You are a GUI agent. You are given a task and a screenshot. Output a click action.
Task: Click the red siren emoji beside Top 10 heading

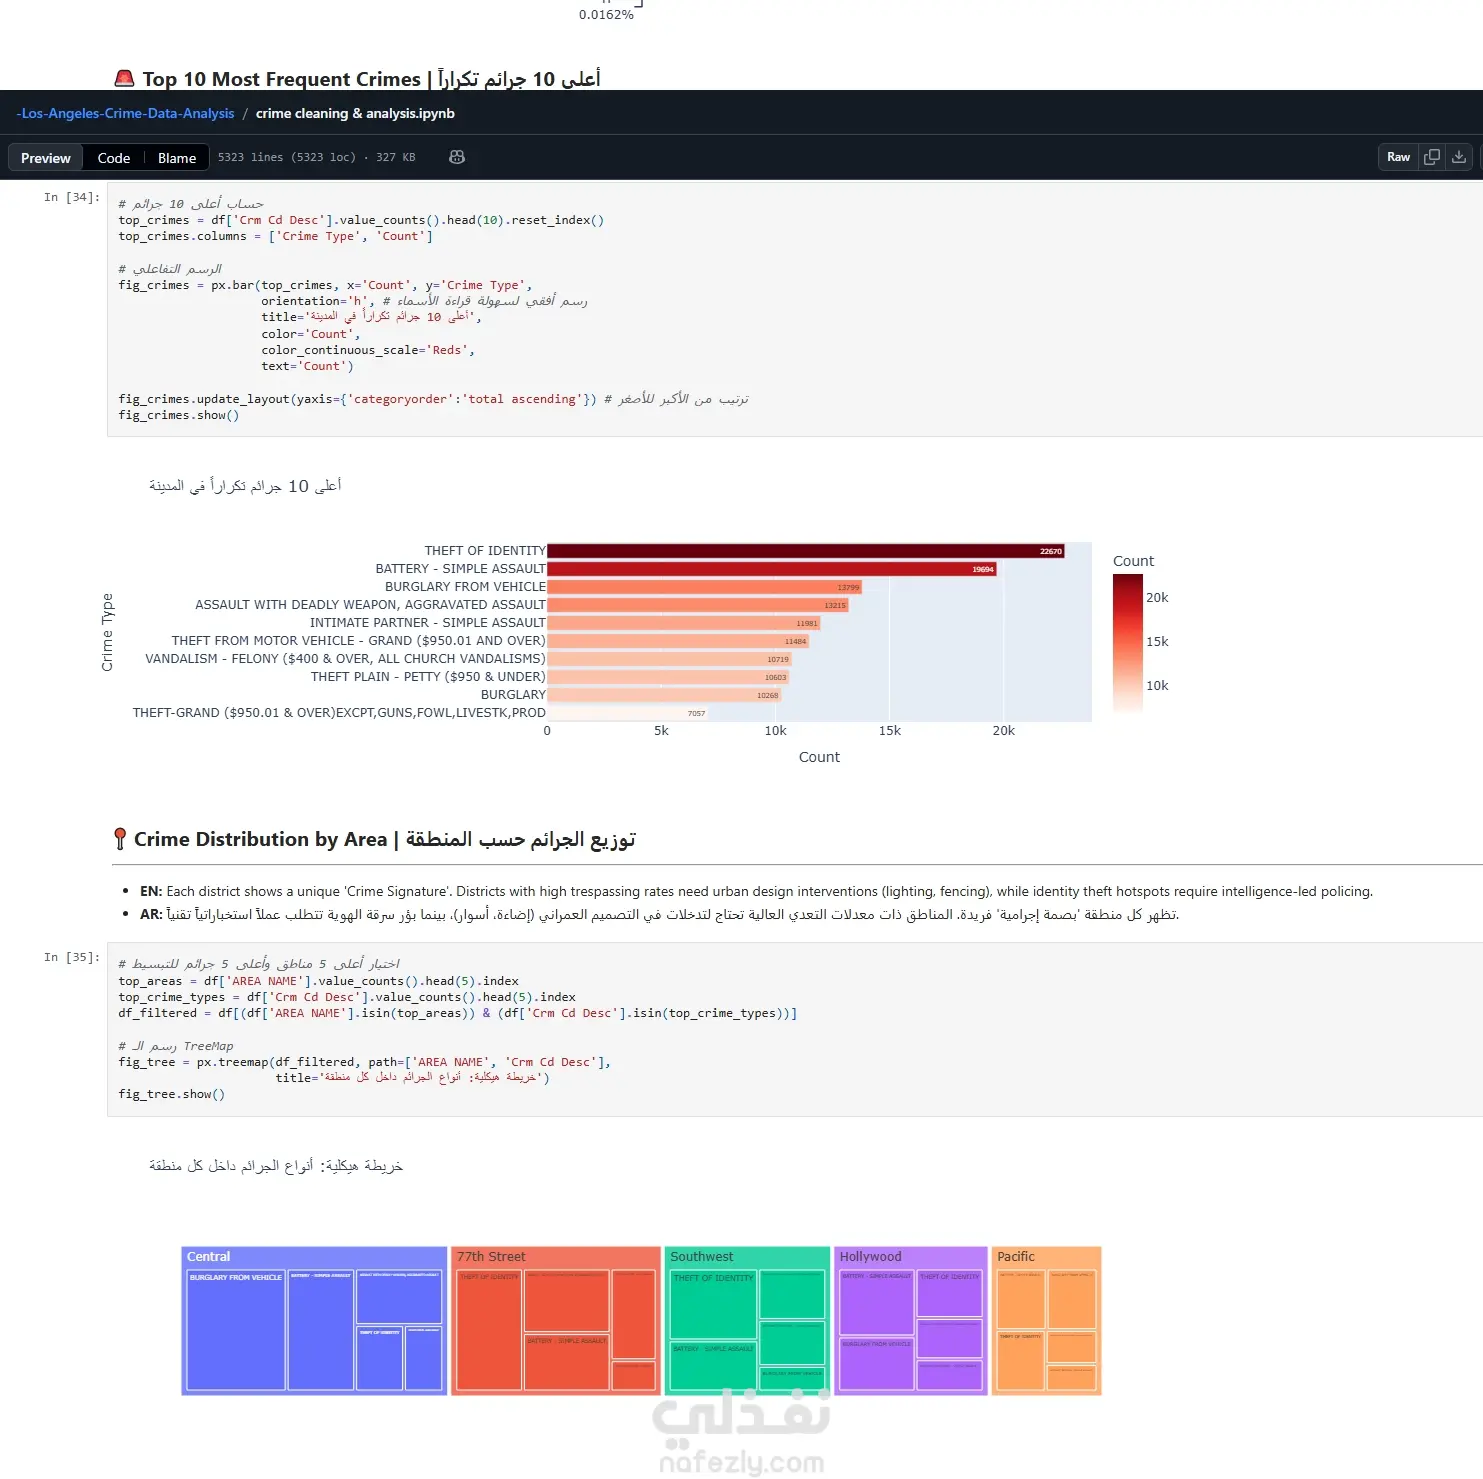coord(124,79)
